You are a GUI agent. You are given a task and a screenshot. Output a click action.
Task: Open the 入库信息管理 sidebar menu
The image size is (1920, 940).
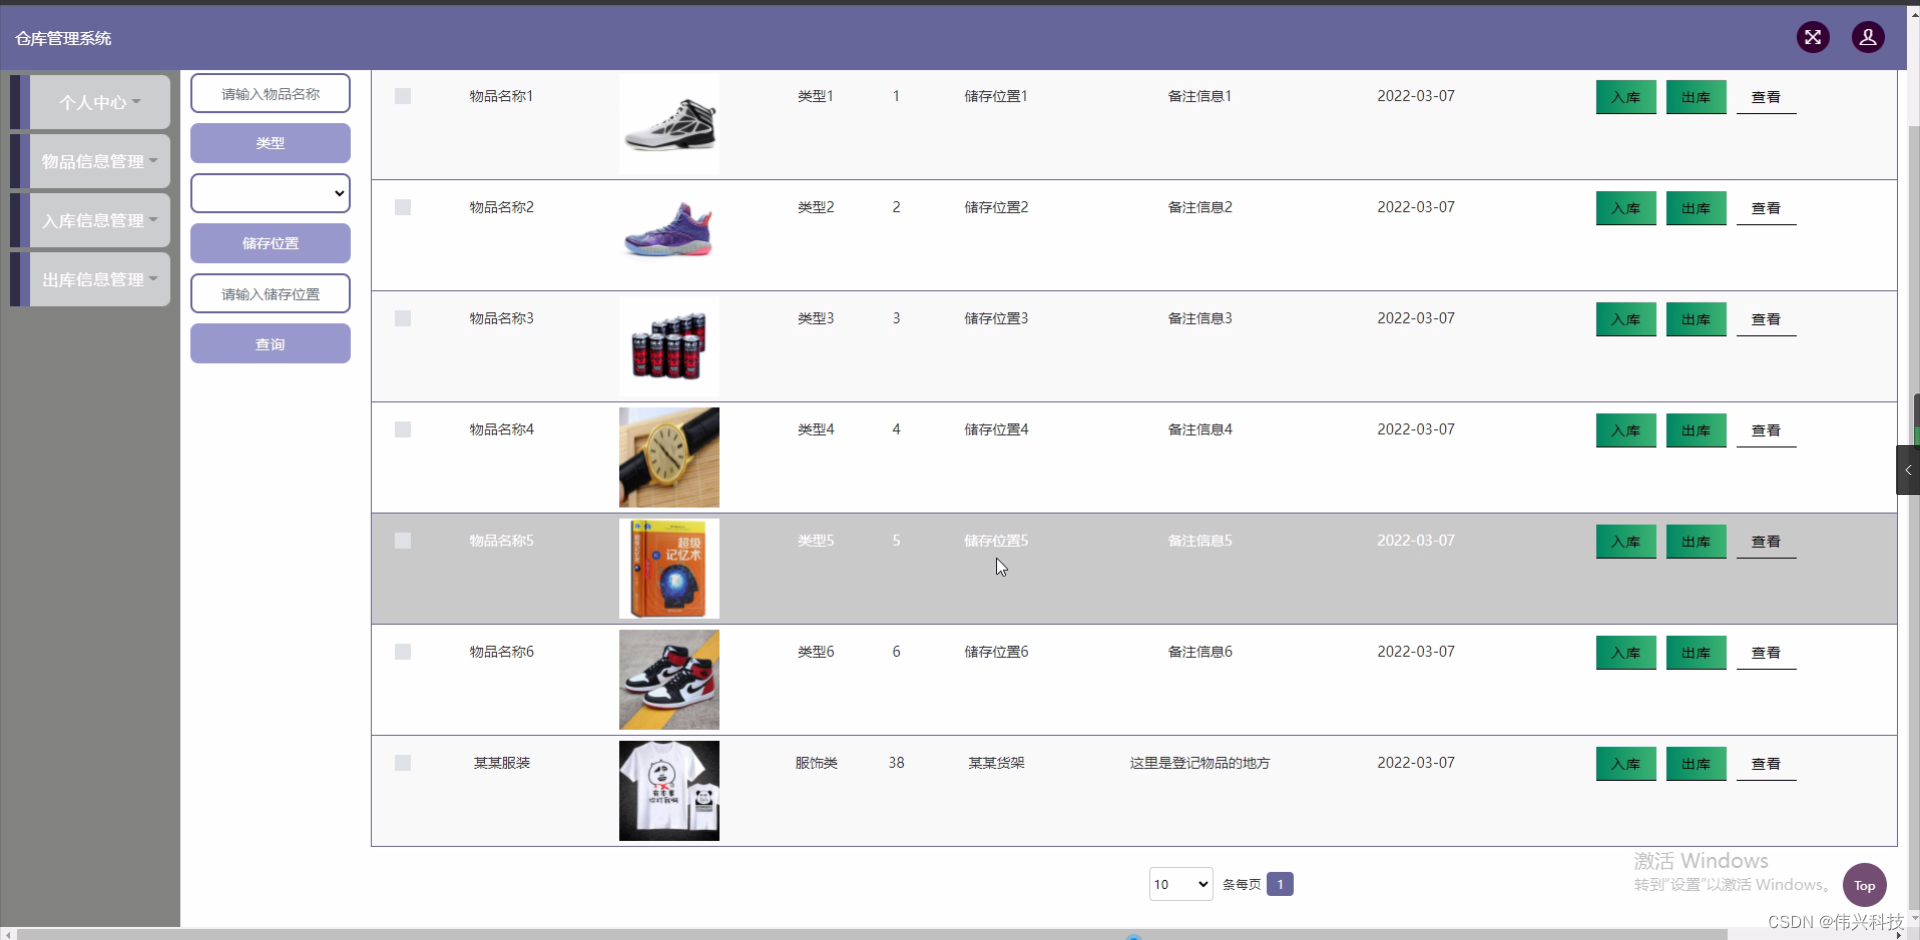(96, 220)
